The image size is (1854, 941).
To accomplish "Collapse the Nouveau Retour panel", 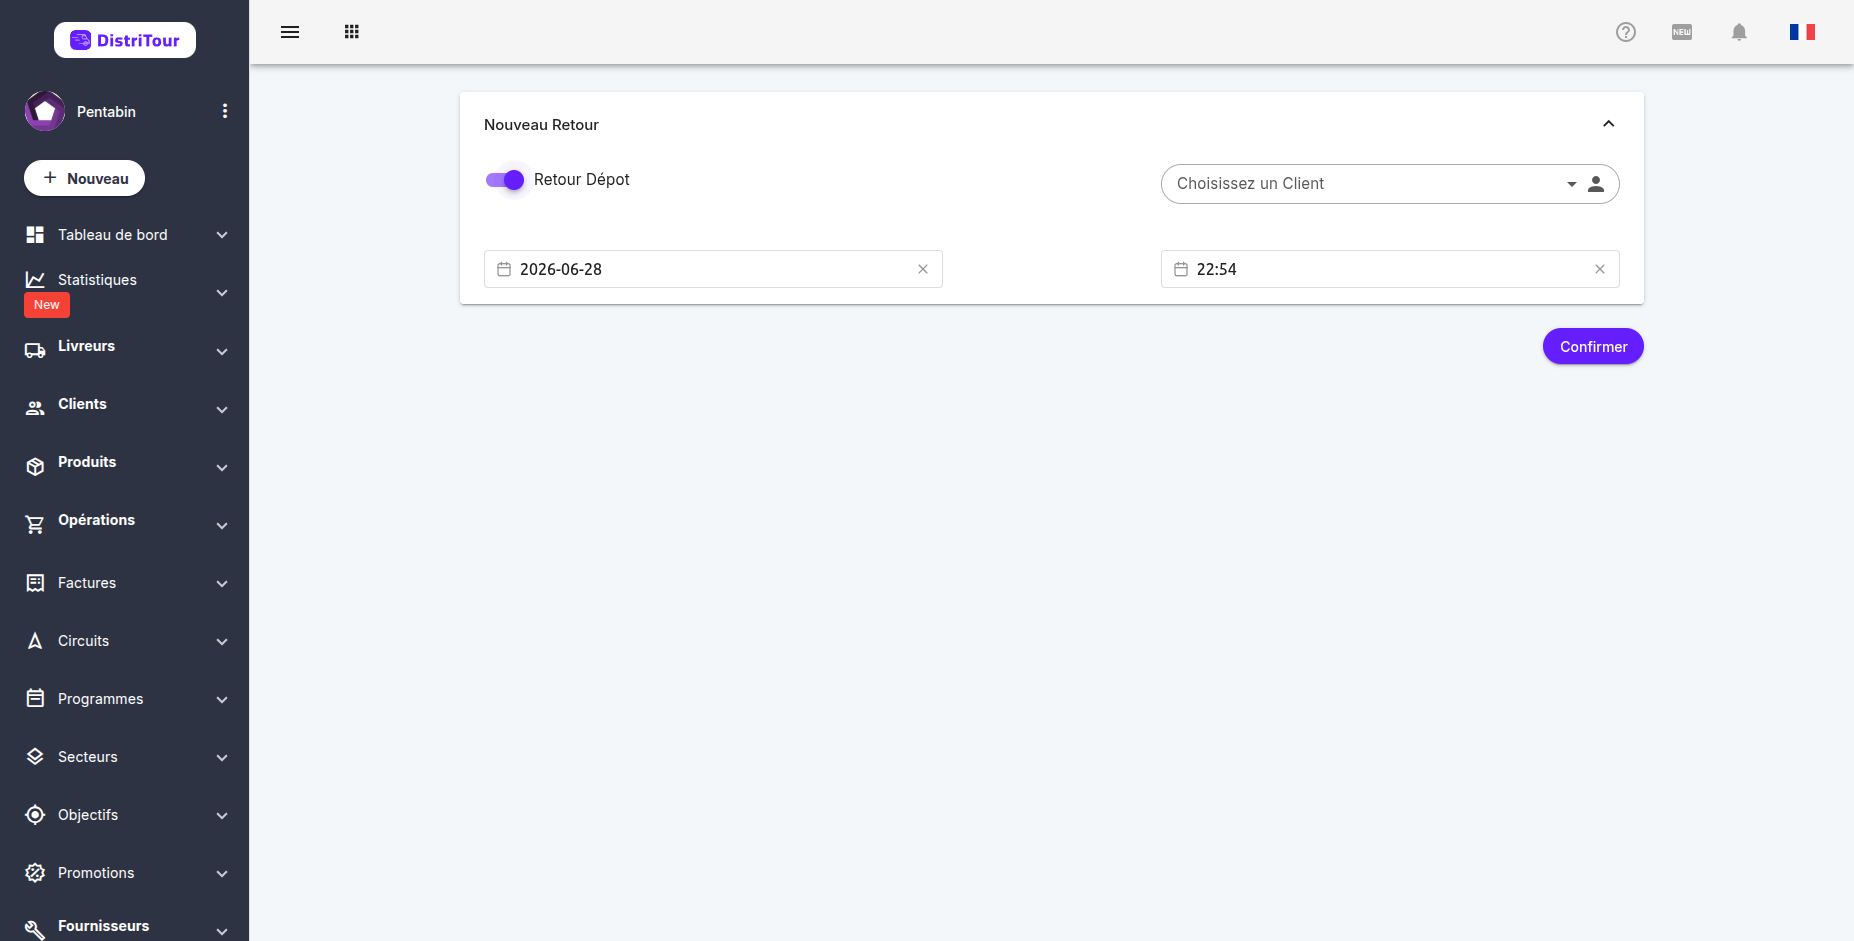I will (x=1609, y=124).
